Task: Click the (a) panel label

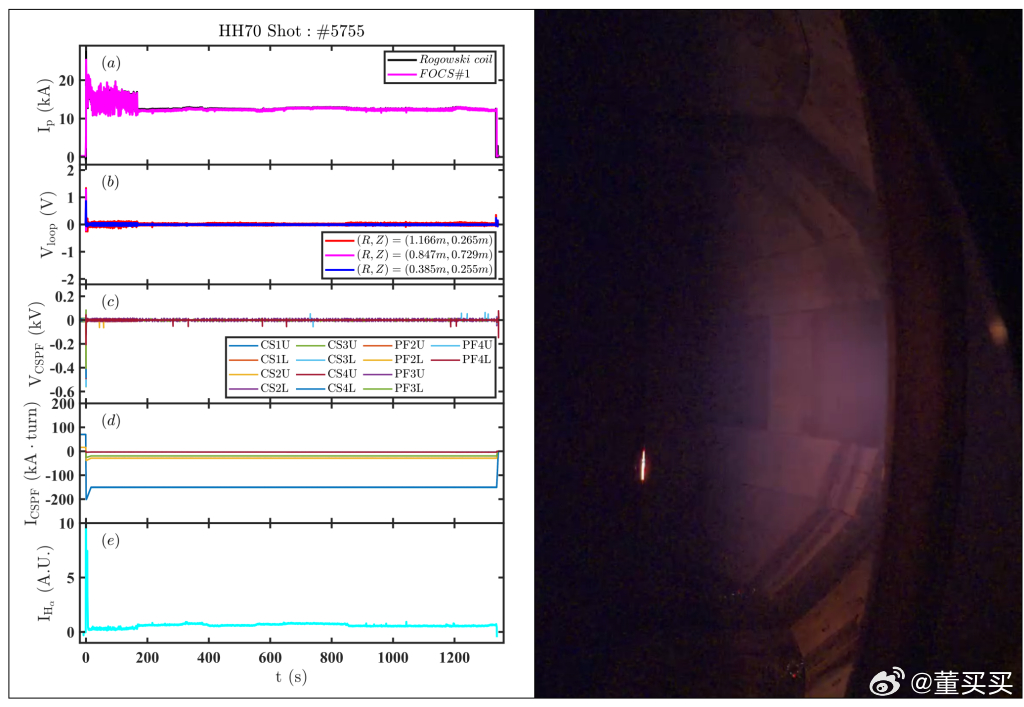Action: (x=110, y=63)
